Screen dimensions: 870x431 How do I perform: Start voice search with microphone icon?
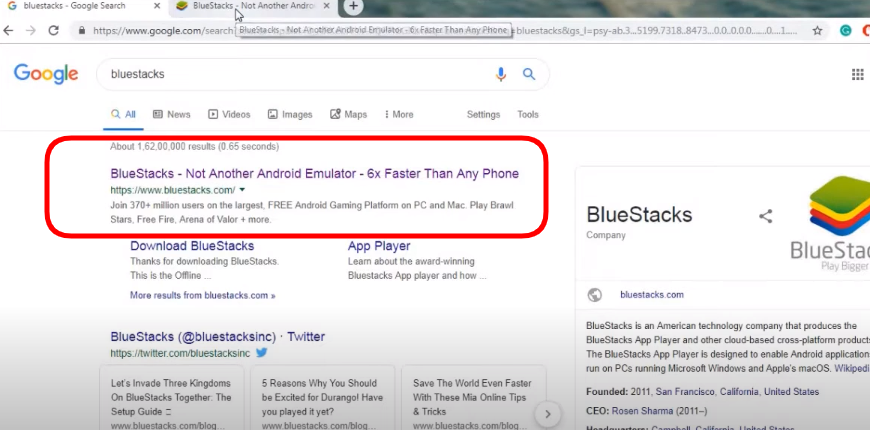pyautogui.click(x=500, y=74)
